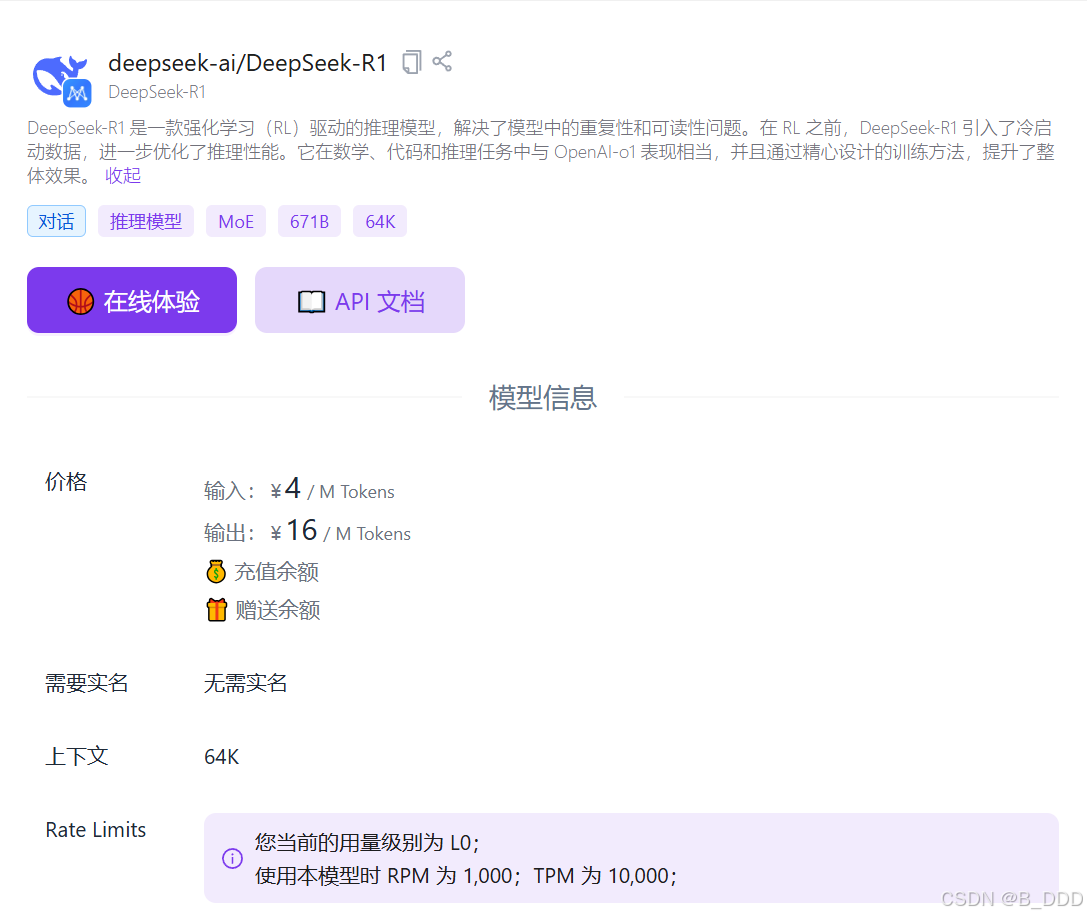This screenshot has height=916, width=1087.
Task: Open the 在线体验 online trial button
Action: click(132, 300)
